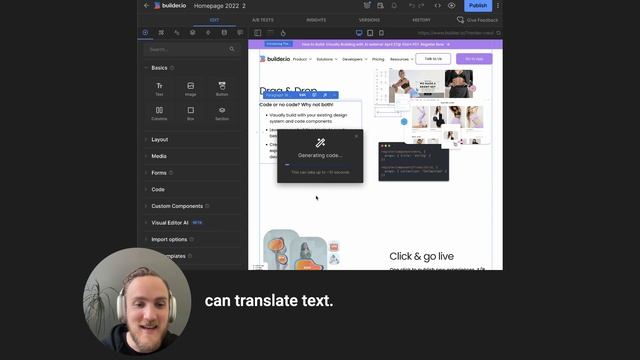
Task: Click the undo arrow icon
Action: point(411,6)
